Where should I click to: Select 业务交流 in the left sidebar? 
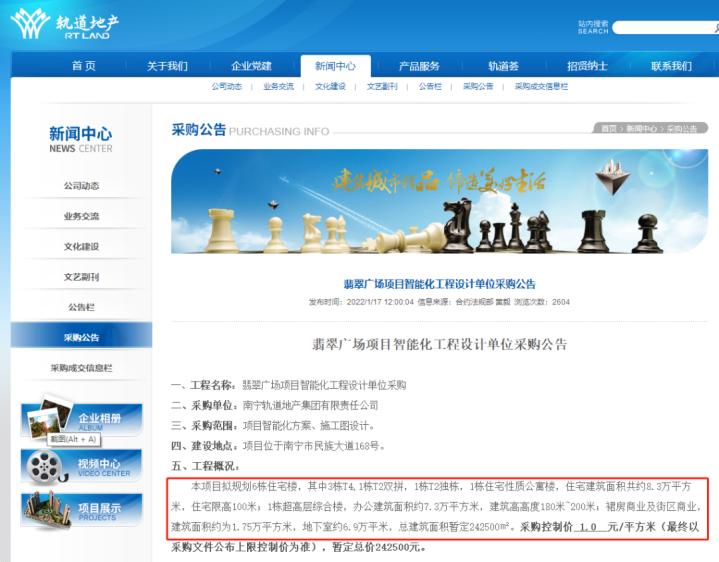[x=81, y=216]
